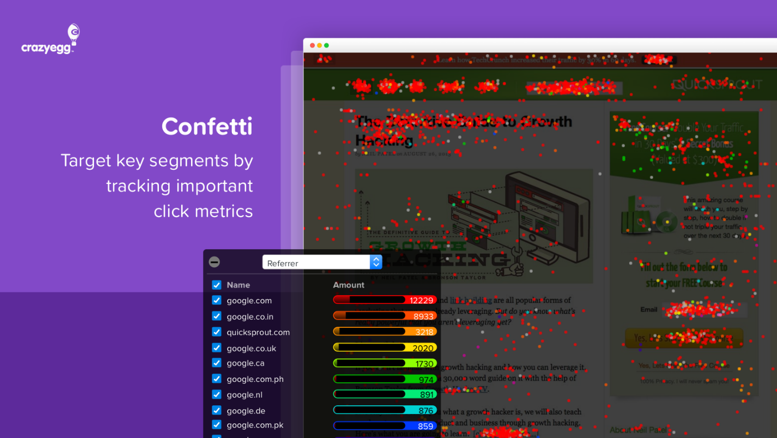Click the blue google.com.pk amount bar 859
777x439 pixels.
pyautogui.click(x=385, y=426)
